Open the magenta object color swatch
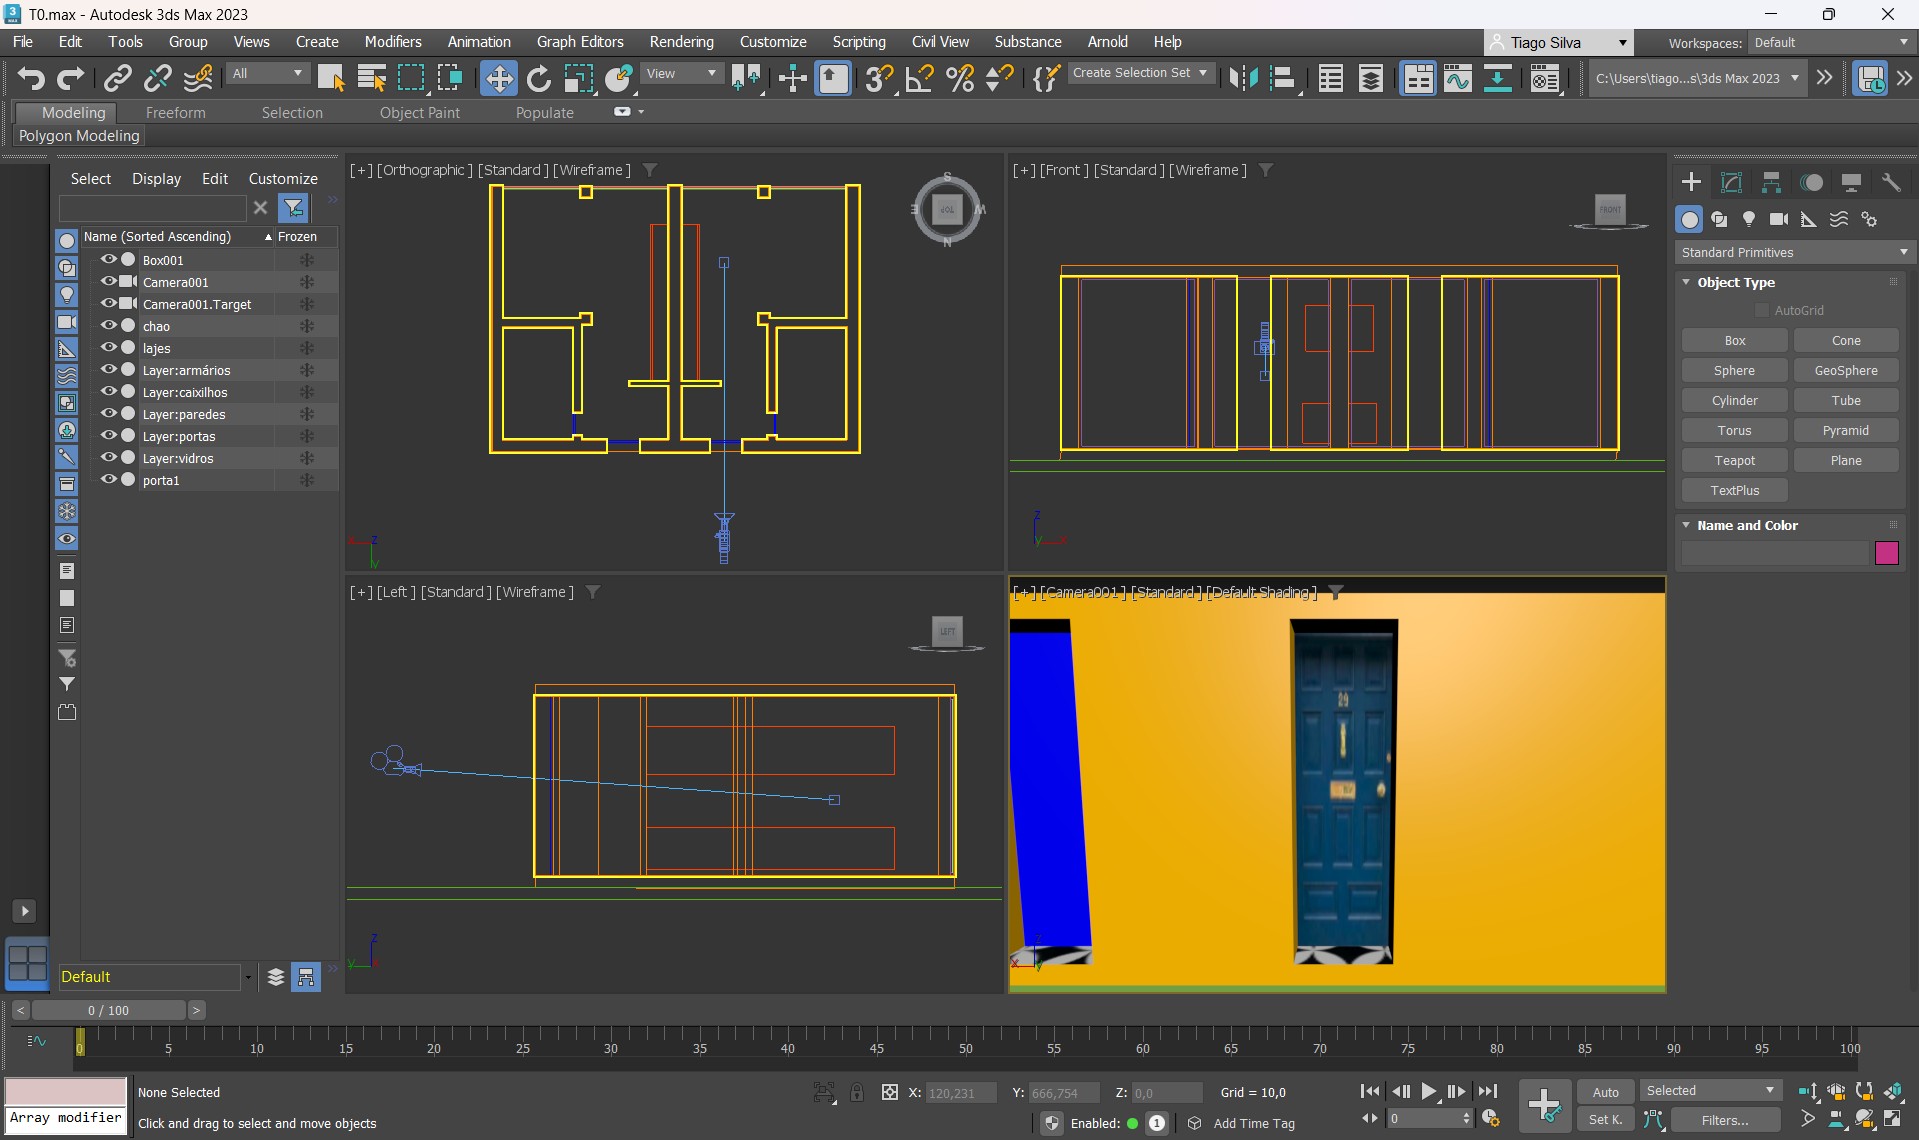This screenshot has height=1140, width=1919. click(x=1886, y=553)
